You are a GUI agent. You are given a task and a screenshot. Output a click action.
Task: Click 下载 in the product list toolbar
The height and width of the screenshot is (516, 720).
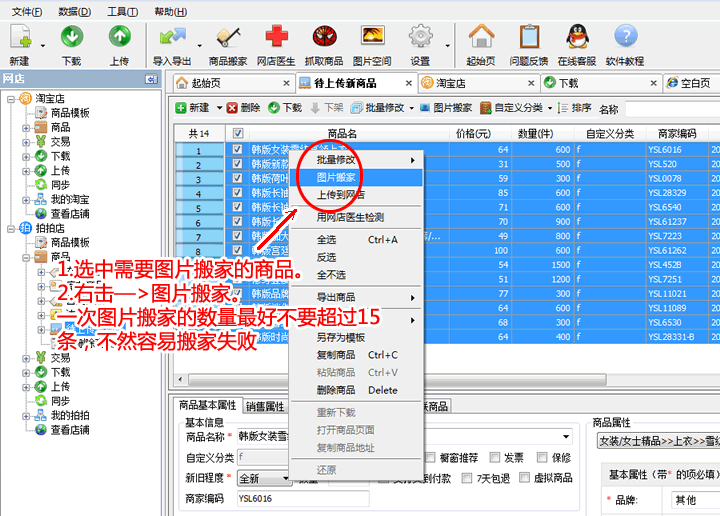tap(285, 108)
